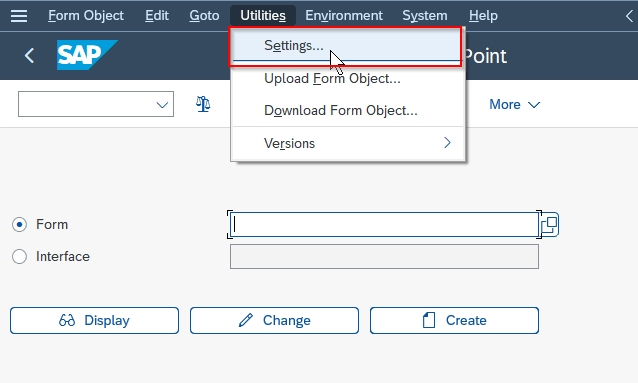Image resolution: width=638 pixels, height=383 pixels.
Task: Choose Download Form Object... menu entry
Action: 348,110
